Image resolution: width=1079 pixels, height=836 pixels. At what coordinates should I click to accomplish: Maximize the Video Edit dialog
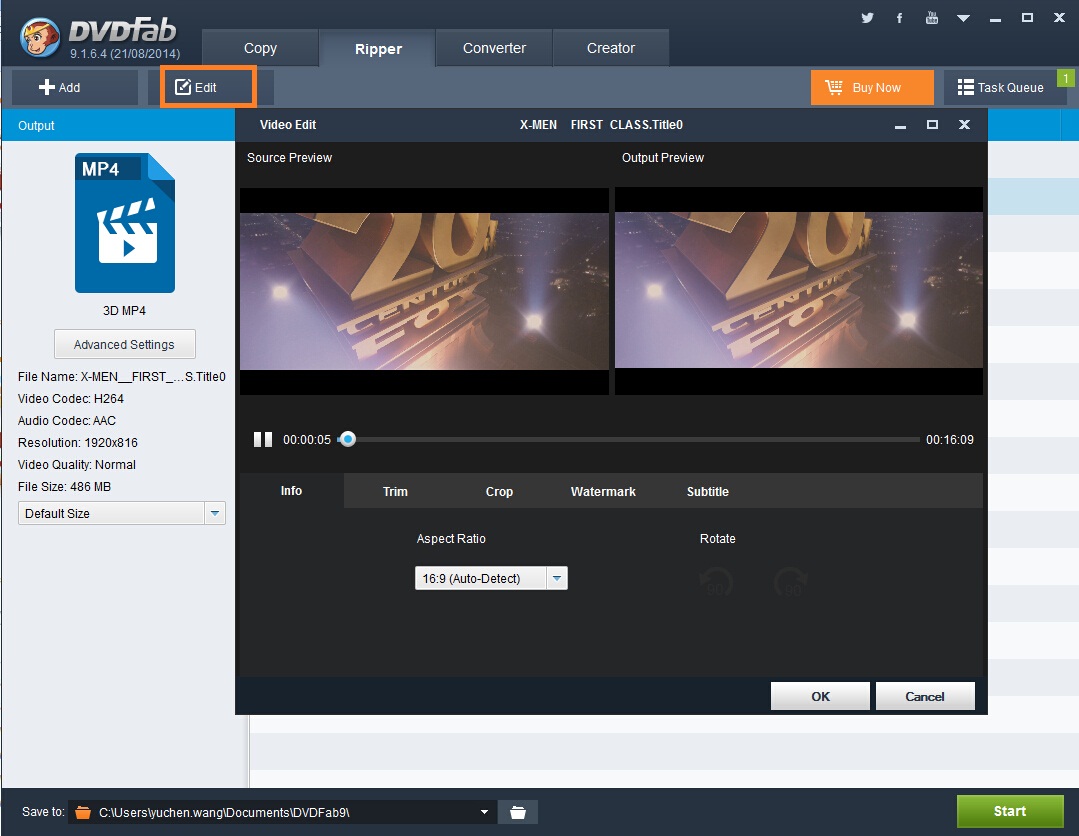(932, 125)
